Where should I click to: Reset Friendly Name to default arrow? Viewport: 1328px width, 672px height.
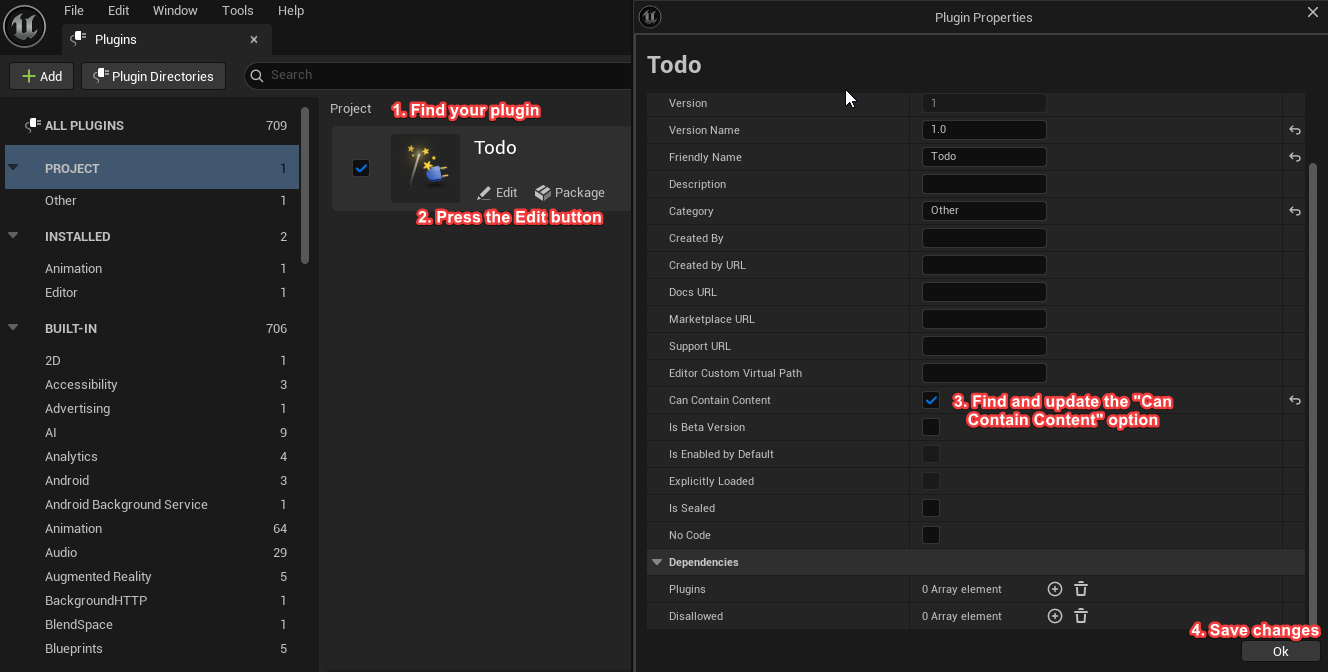click(1295, 157)
